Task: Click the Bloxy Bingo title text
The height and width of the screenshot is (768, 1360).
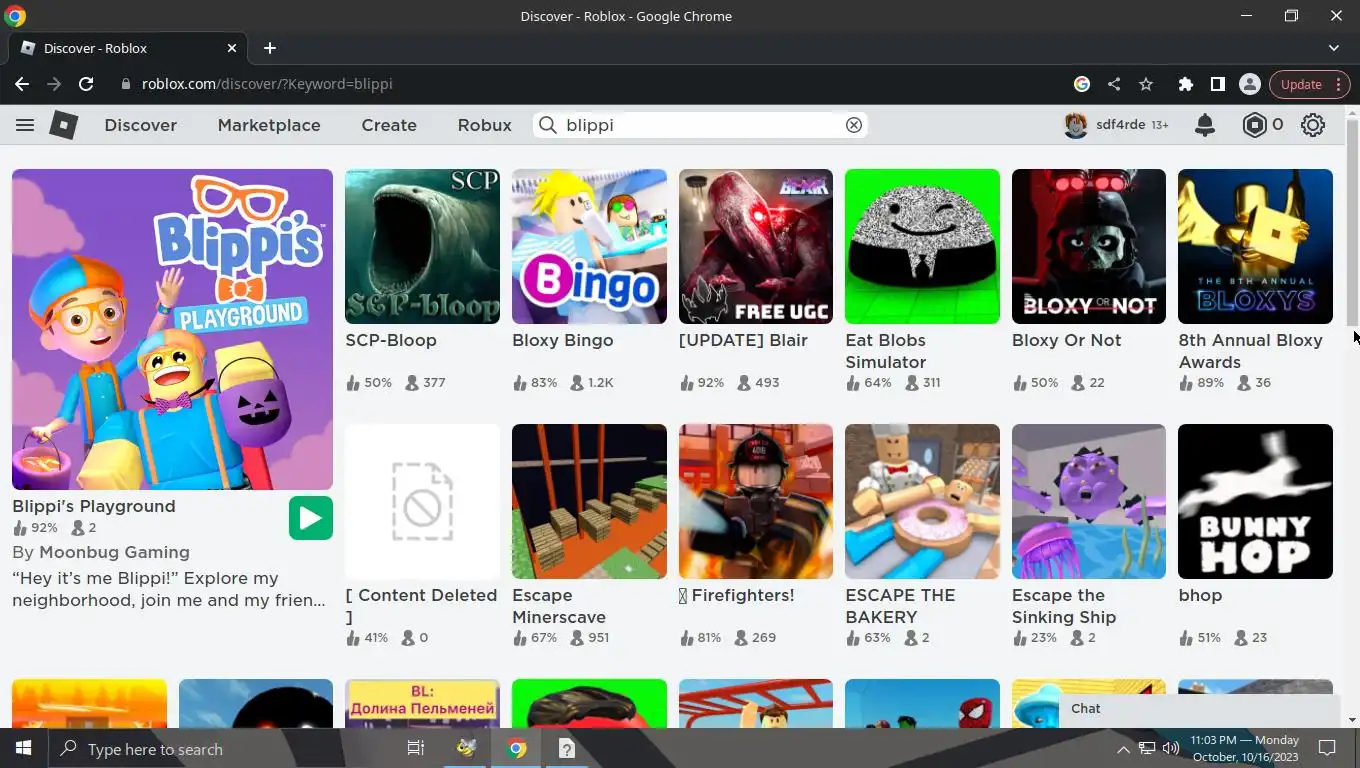Action: pyautogui.click(x=563, y=340)
